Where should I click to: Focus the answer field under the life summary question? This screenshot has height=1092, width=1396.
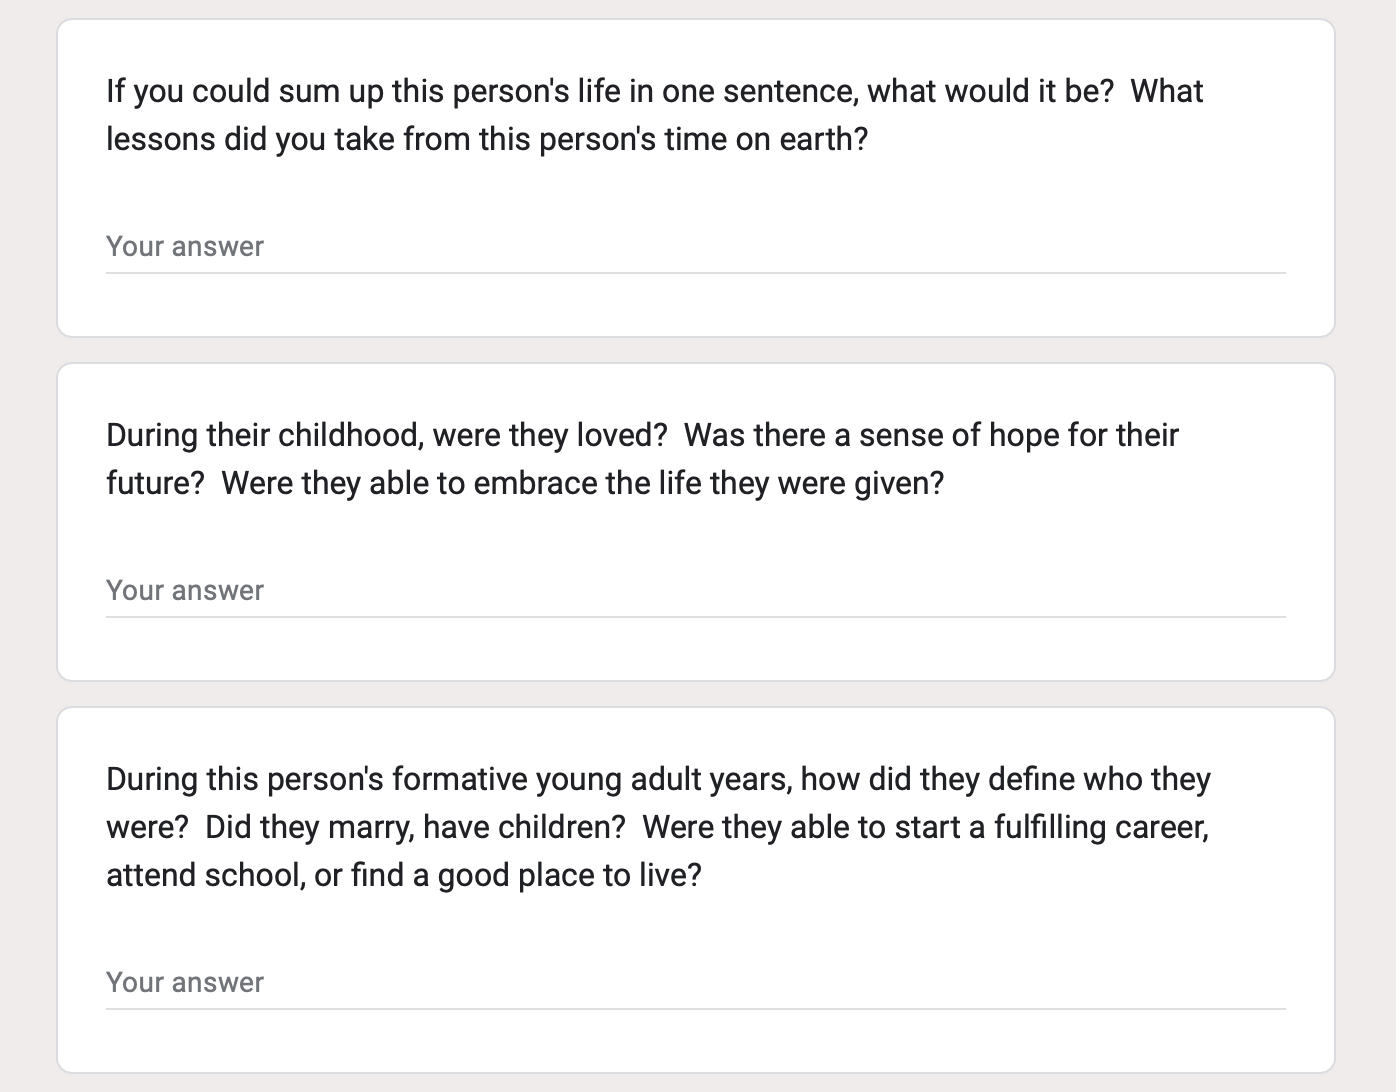(x=695, y=247)
